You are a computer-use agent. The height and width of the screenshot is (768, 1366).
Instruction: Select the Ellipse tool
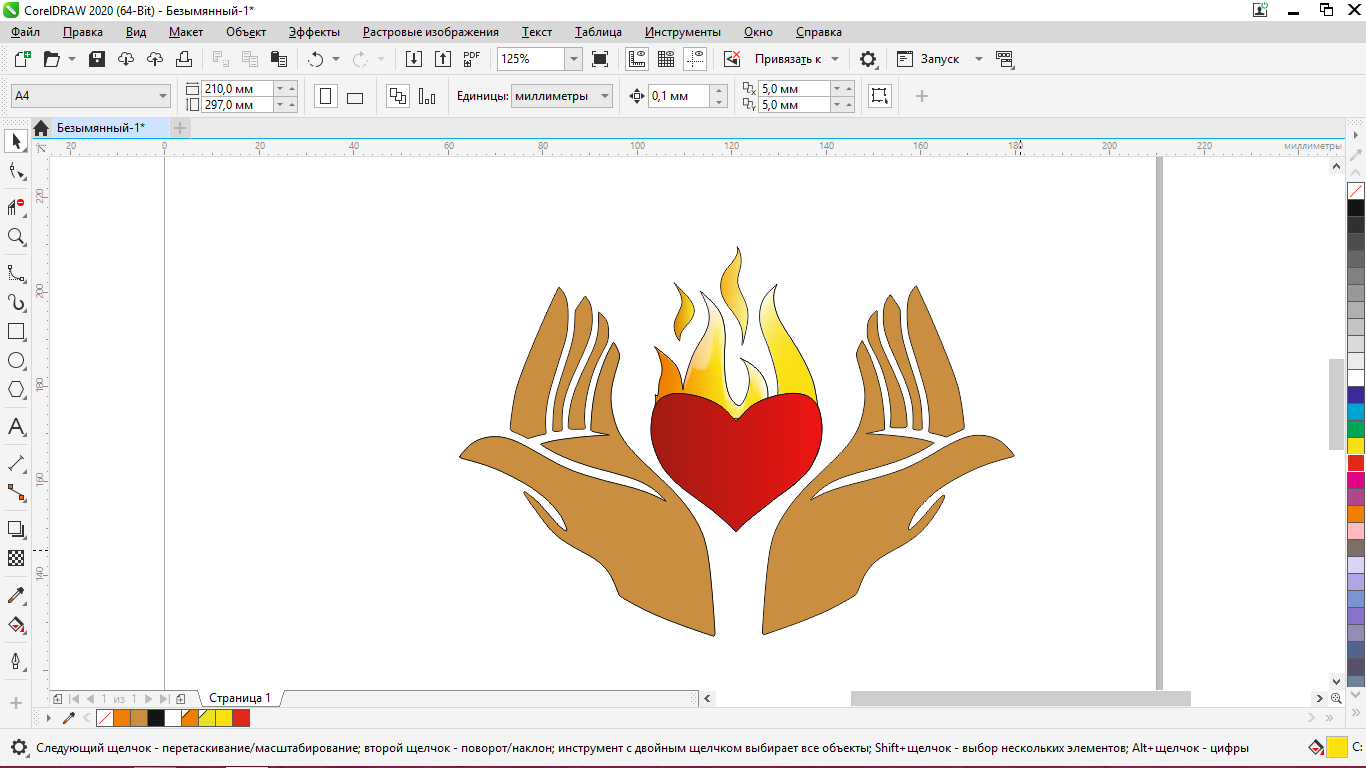[x=16, y=360]
